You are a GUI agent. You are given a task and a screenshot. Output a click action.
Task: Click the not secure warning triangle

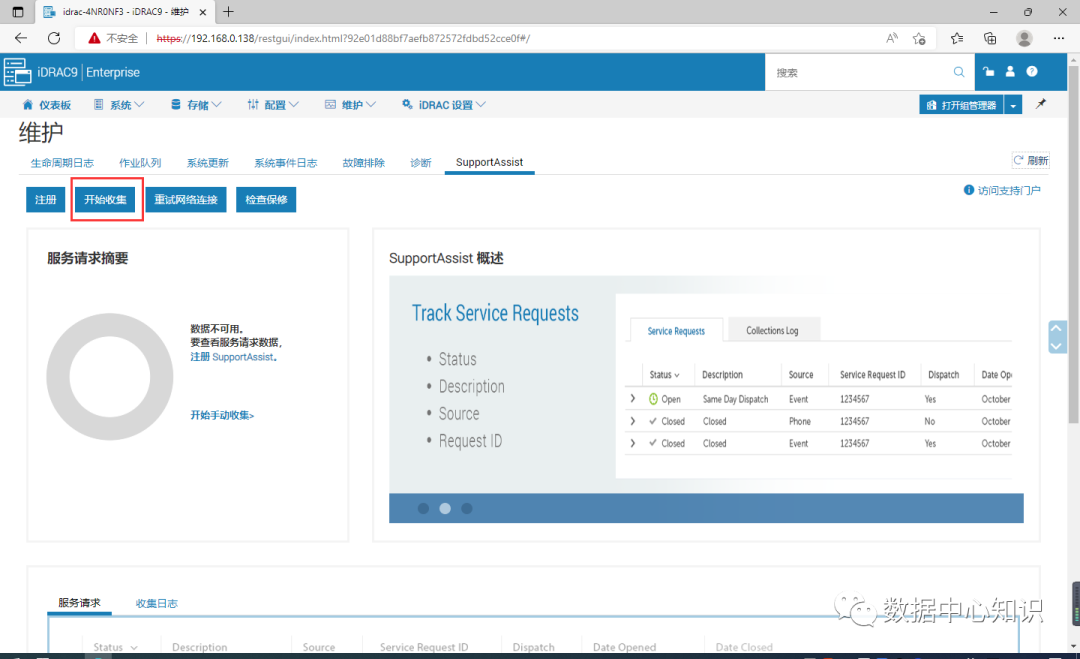[94, 39]
